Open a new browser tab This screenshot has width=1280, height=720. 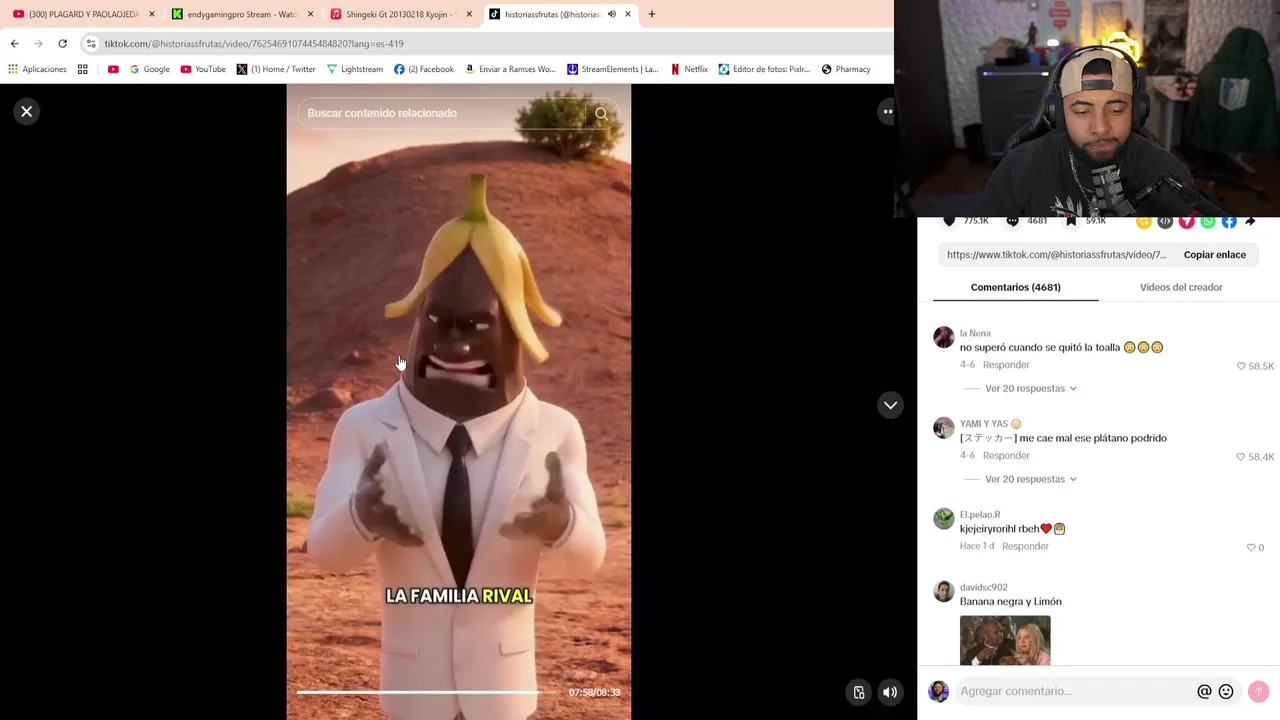tap(651, 14)
